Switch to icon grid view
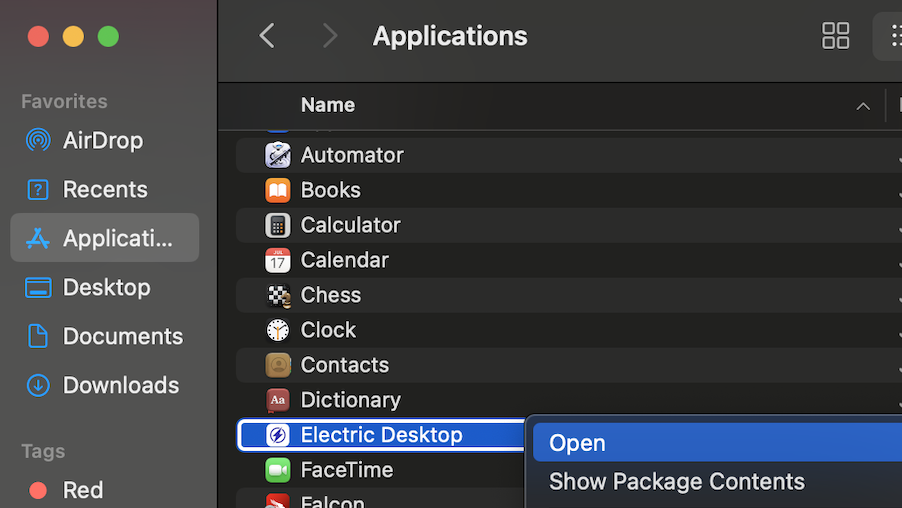Image resolution: width=902 pixels, height=508 pixels. [x=835, y=36]
